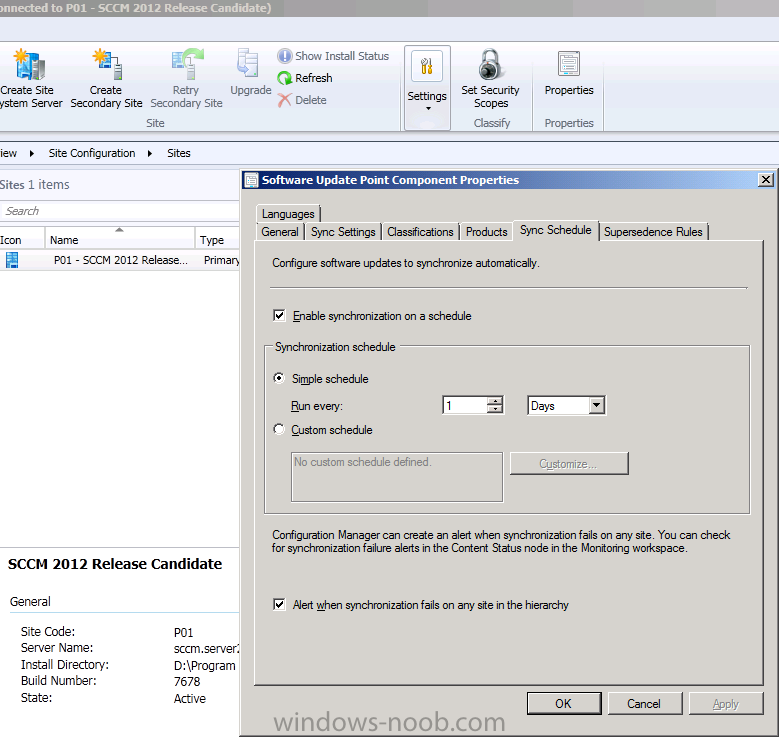The height and width of the screenshot is (737, 779).
Task: Click the Search box in Sites list
Action: click(x=119, y=211)
